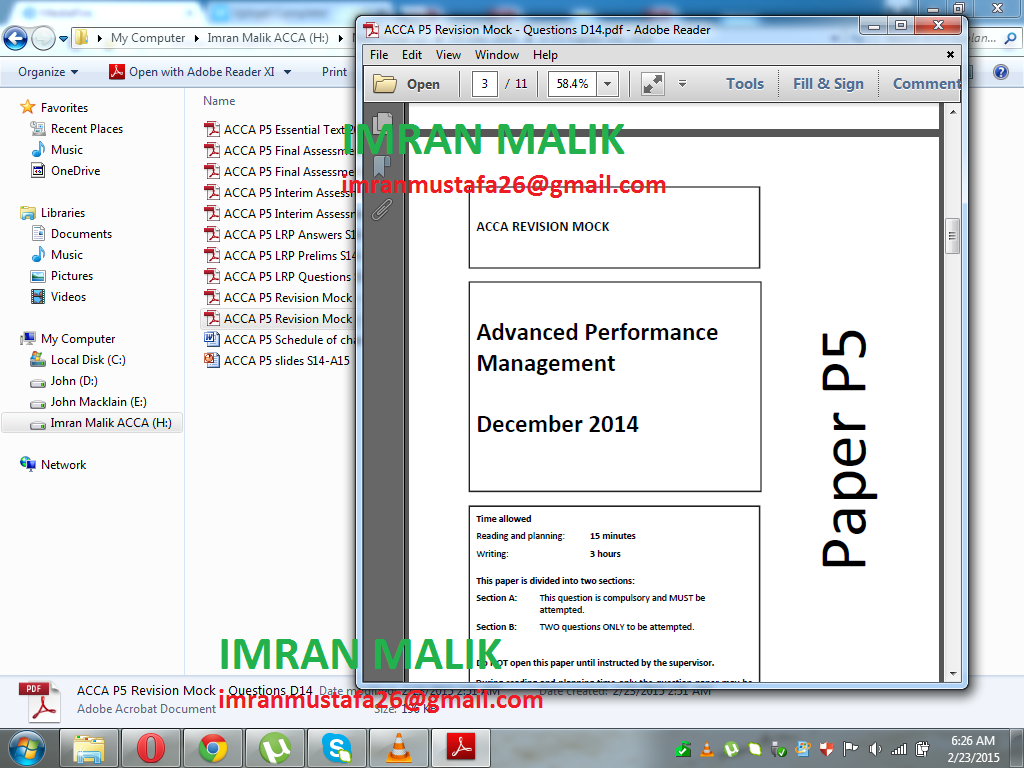Click the zoom value field showing 58.4%
Screen dimensions: 1024x768
pyautogui.click(x=573, y=84)
